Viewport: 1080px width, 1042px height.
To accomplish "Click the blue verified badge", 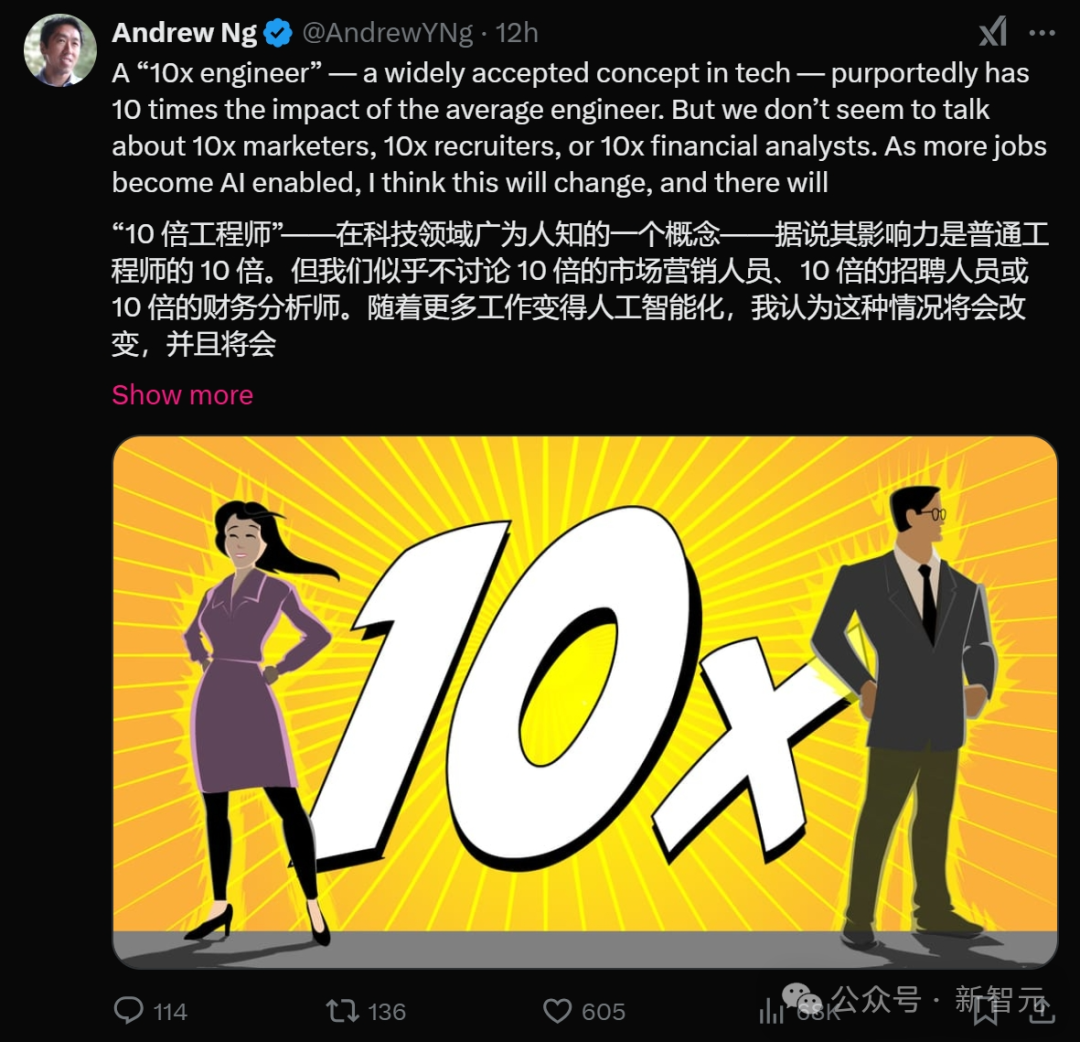I will pos(278,33).
